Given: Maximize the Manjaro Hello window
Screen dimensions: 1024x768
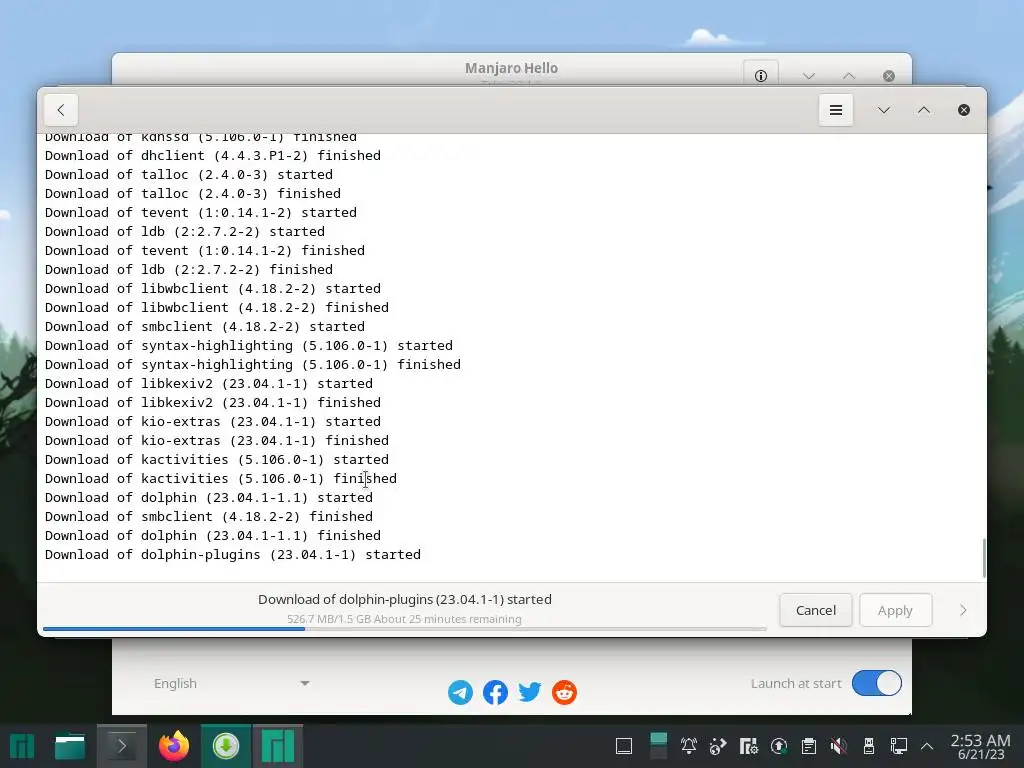Looking at the screenshot, I should point(848,76).
